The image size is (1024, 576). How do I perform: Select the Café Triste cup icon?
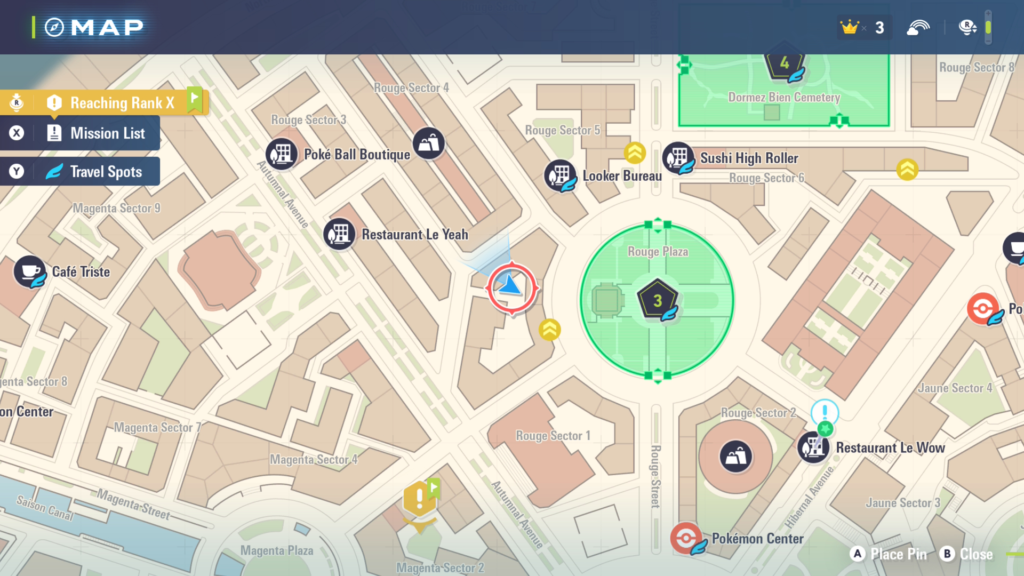coord(29,271)
